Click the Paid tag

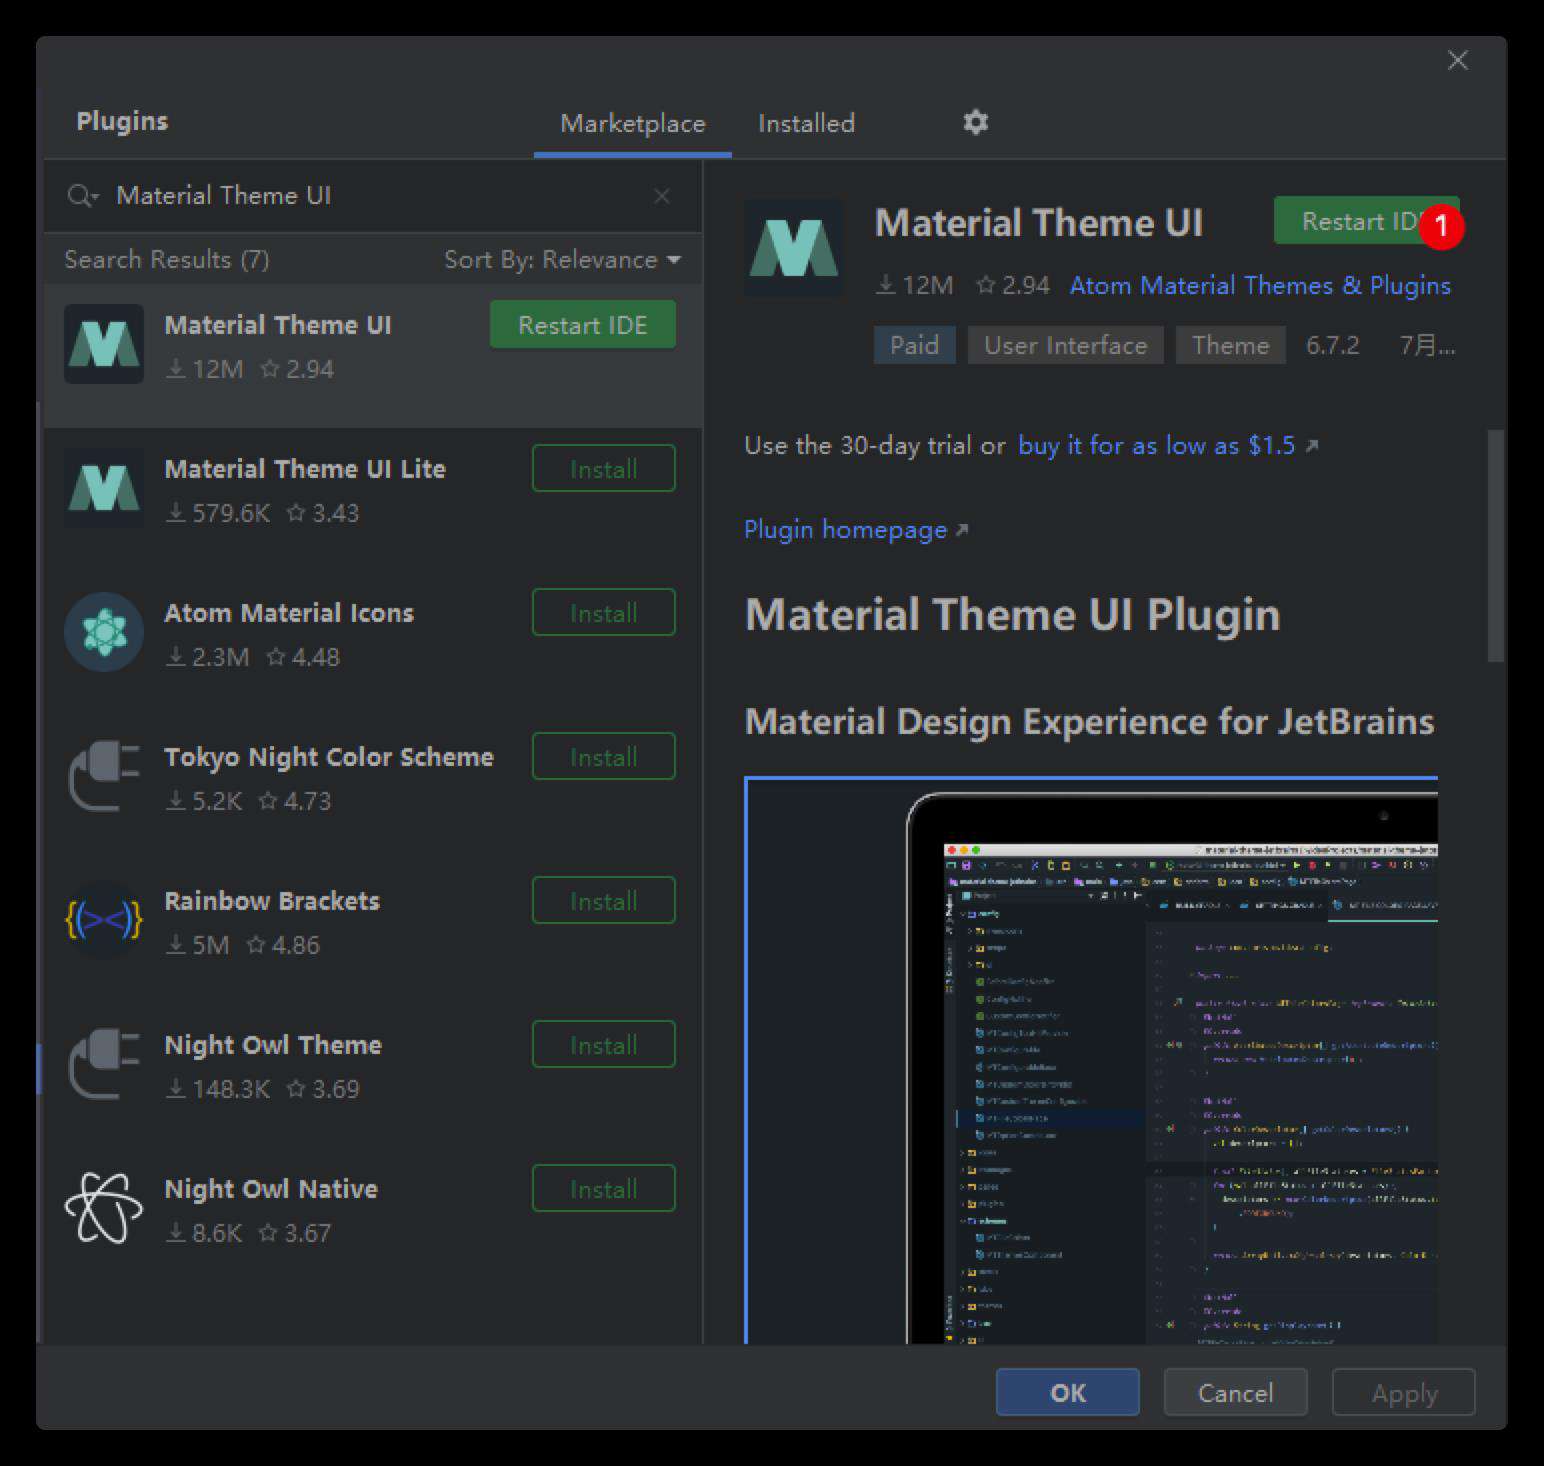[914, 345]
